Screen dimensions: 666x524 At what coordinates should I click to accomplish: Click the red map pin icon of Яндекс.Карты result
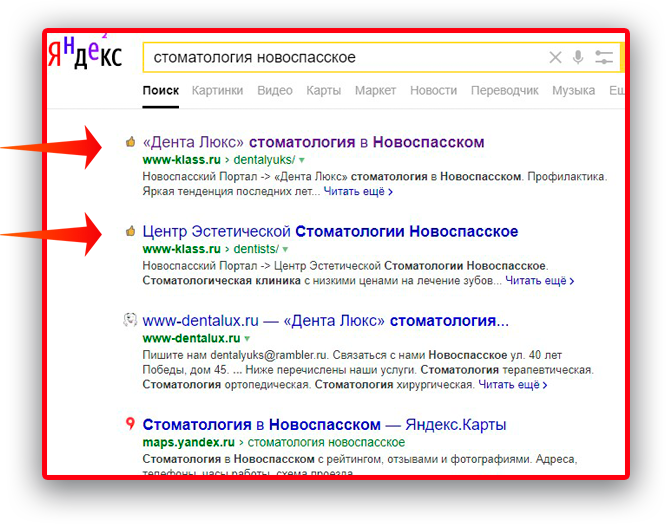[130, 424]
